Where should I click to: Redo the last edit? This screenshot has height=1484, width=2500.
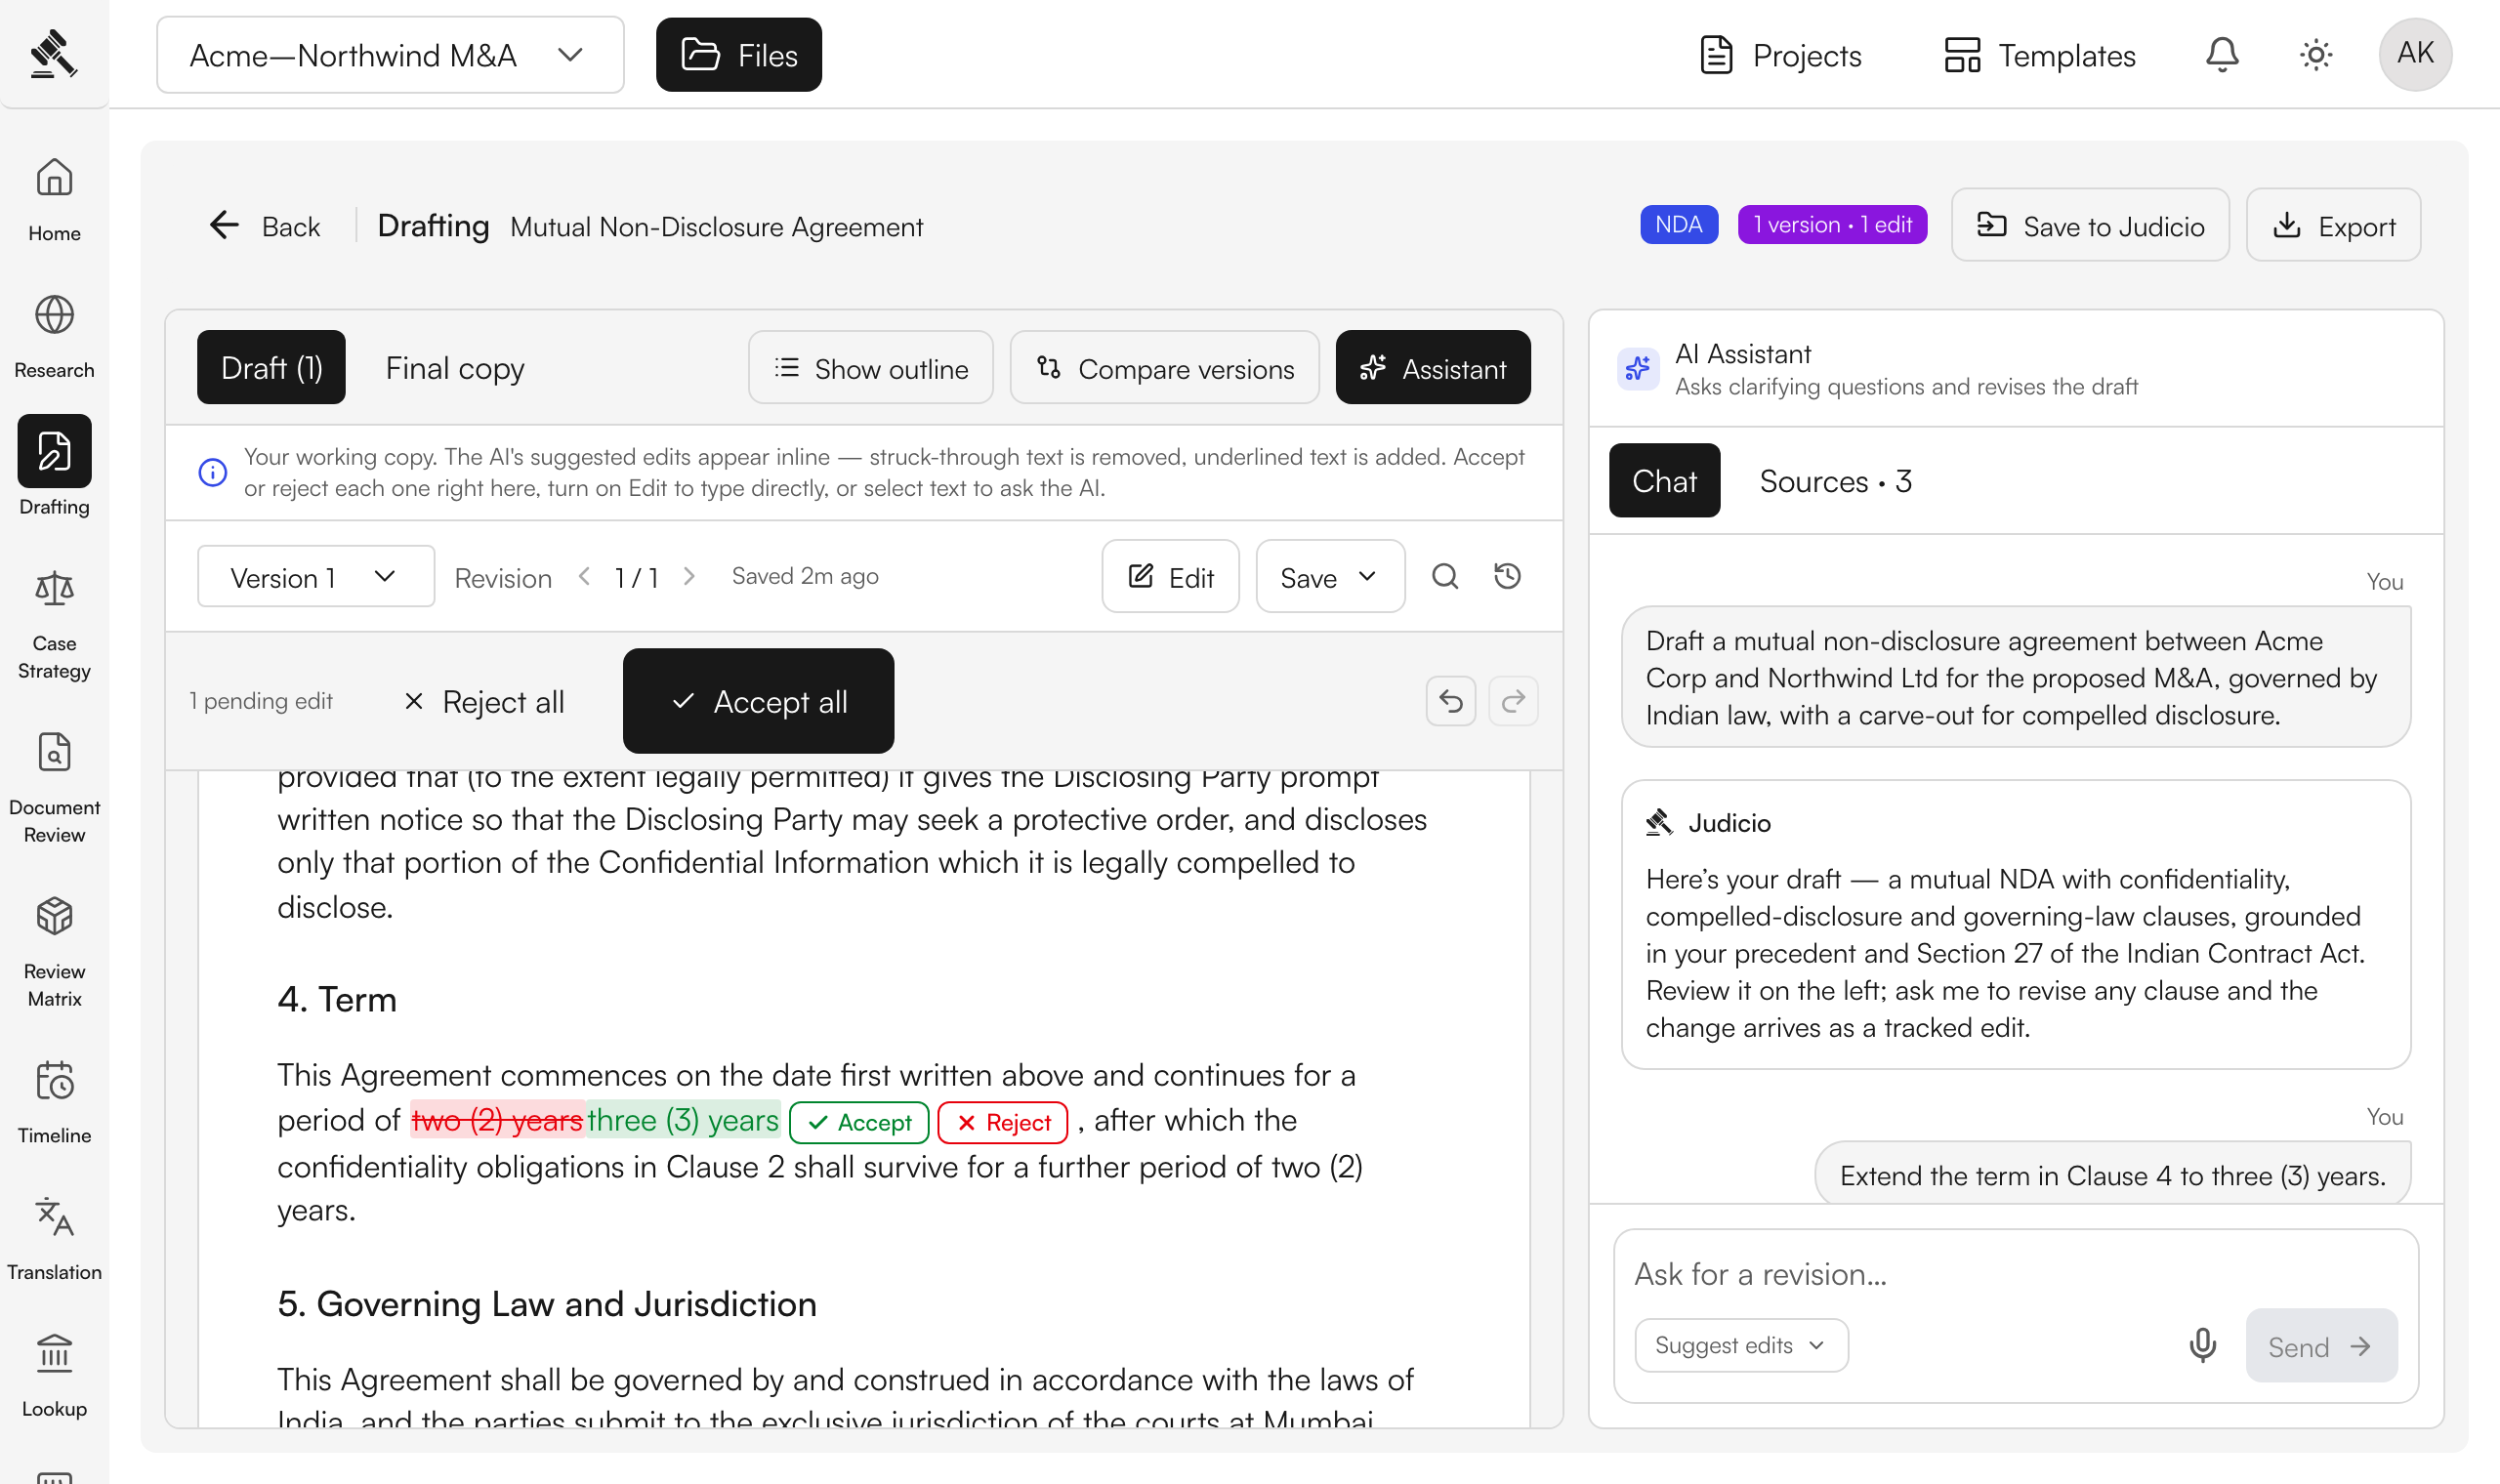click(1514, 701)
